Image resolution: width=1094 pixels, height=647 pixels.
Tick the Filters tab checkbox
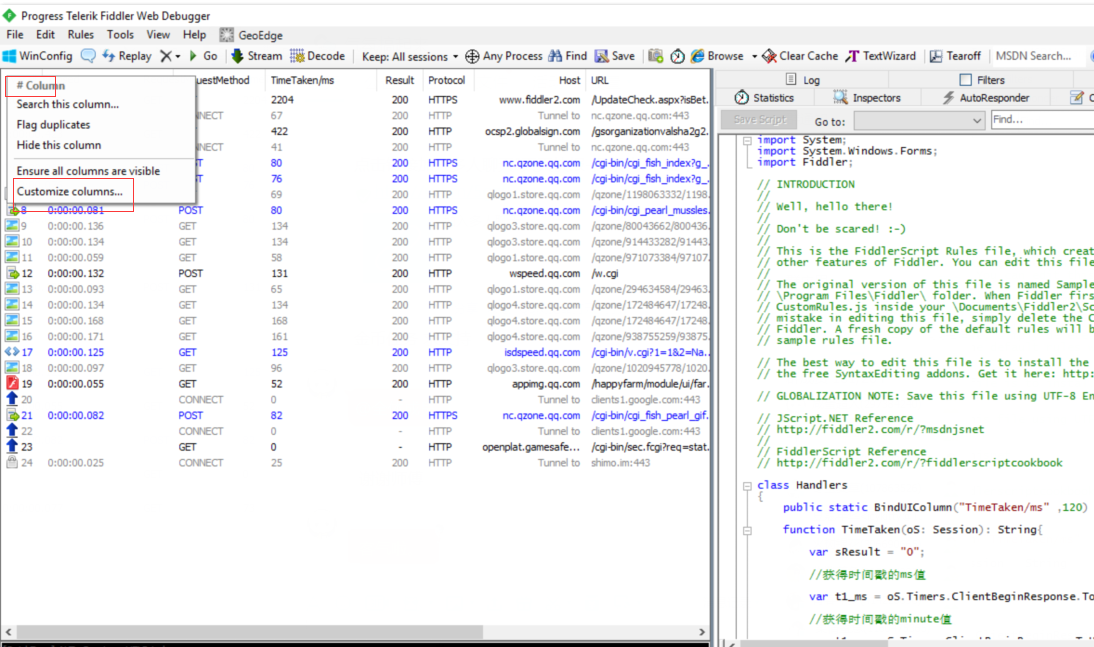[966, 80]
